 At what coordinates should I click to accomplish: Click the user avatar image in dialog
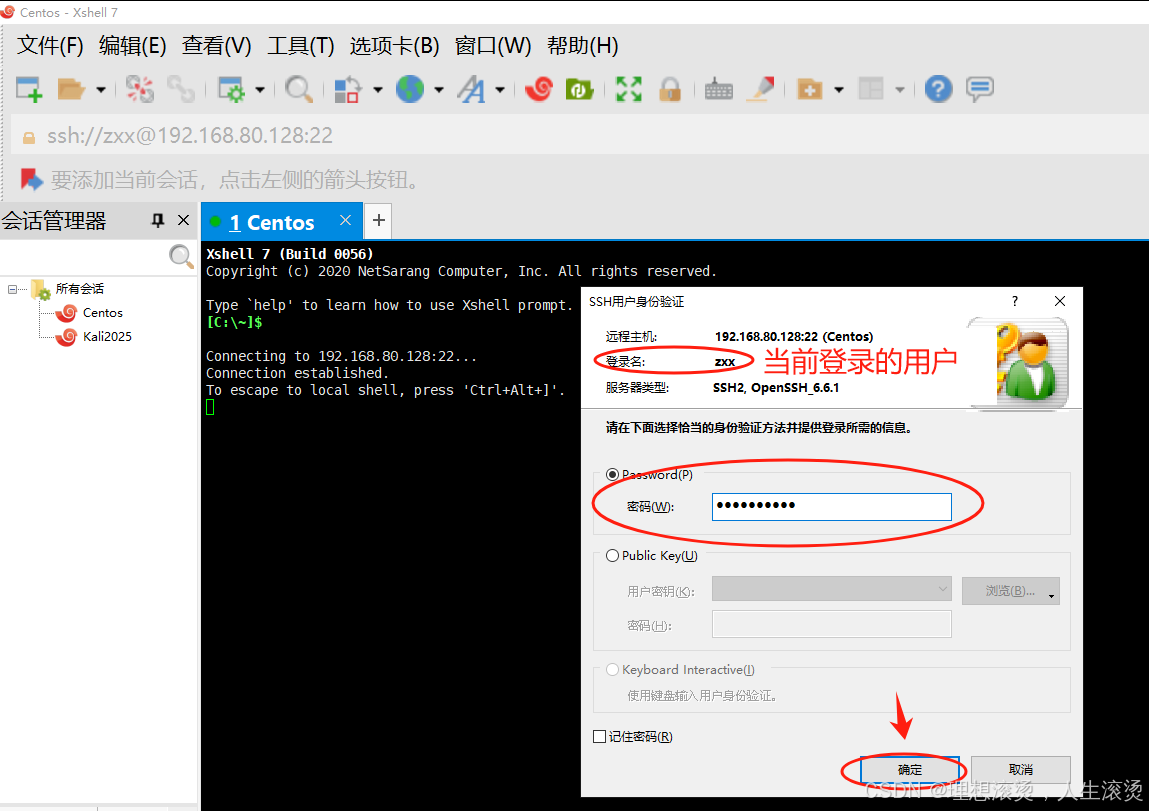tap(1021, 361)
